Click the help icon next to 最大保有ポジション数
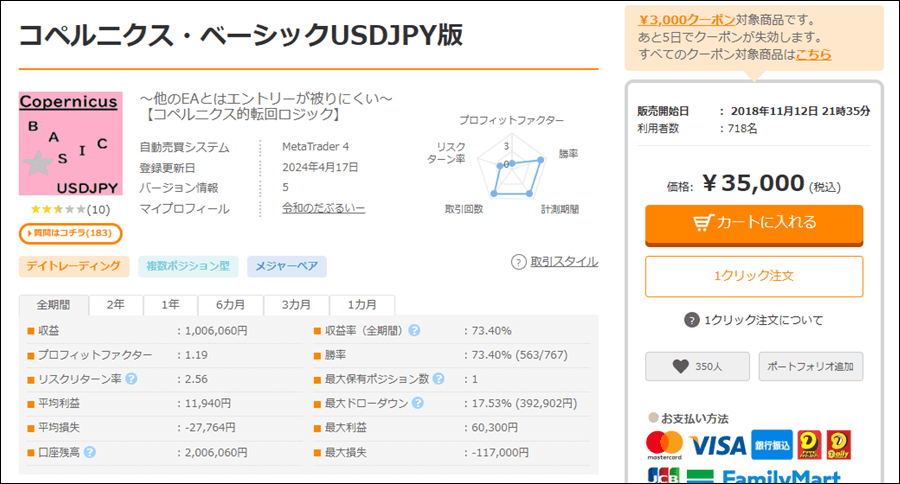900x484 pixels. click(x=439, y=379)
